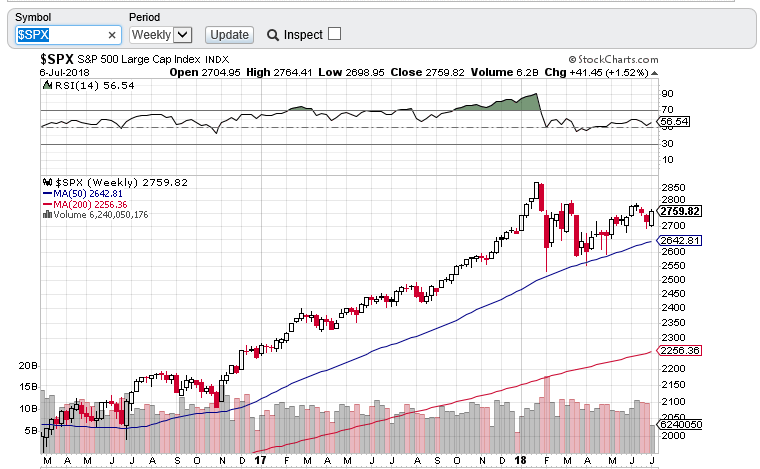Enable the Inspect checkbox

[x=334, y=34]
